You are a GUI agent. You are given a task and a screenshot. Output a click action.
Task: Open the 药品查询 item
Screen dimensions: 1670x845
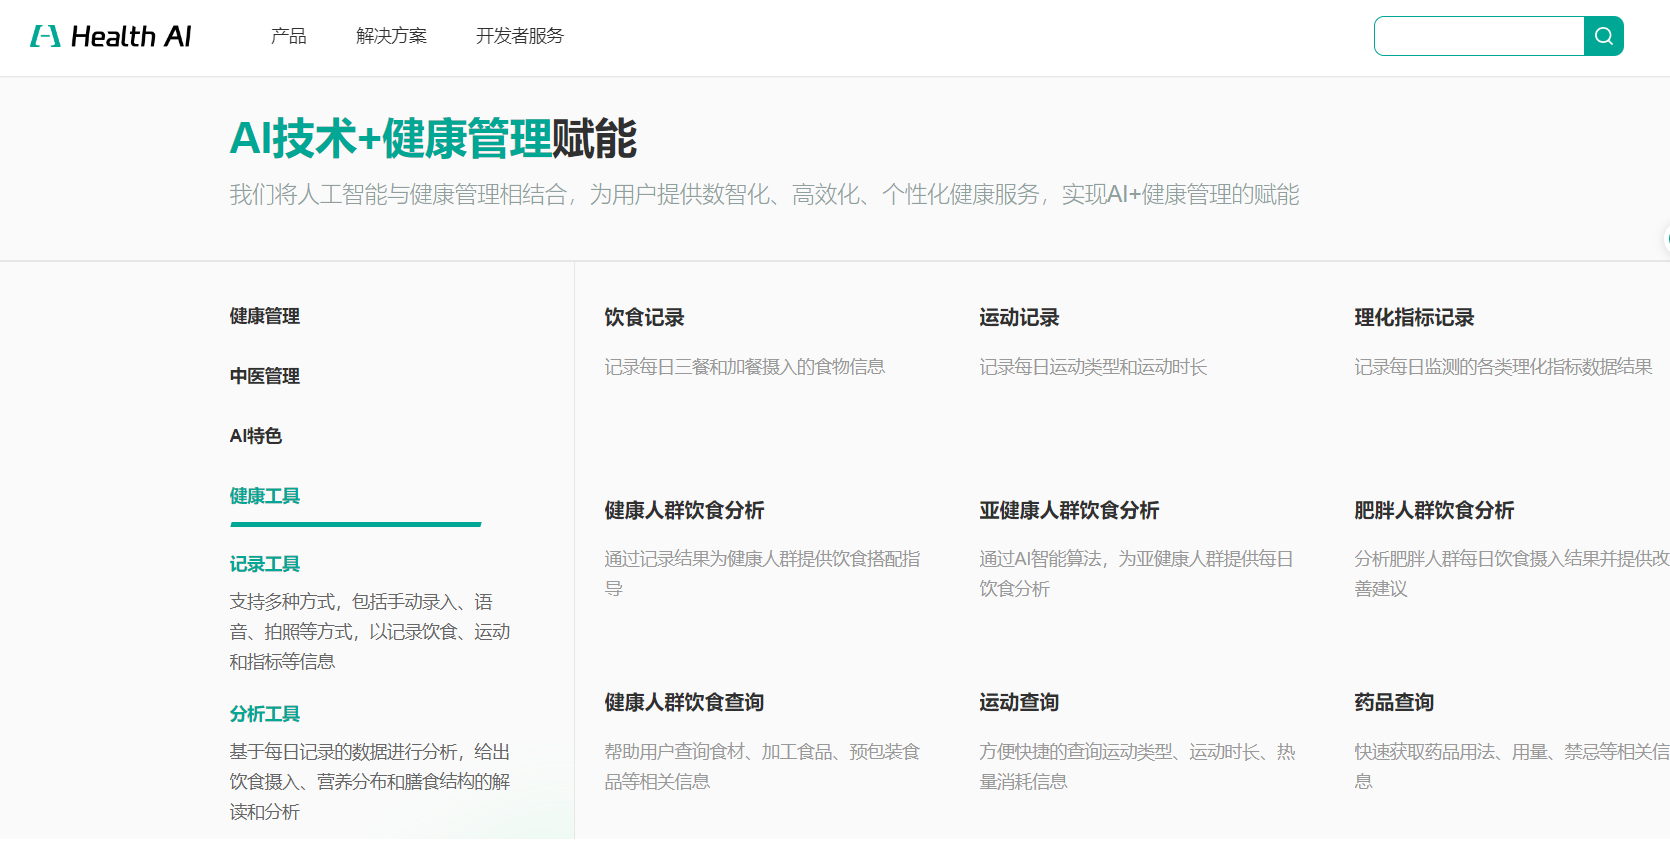1394,702
